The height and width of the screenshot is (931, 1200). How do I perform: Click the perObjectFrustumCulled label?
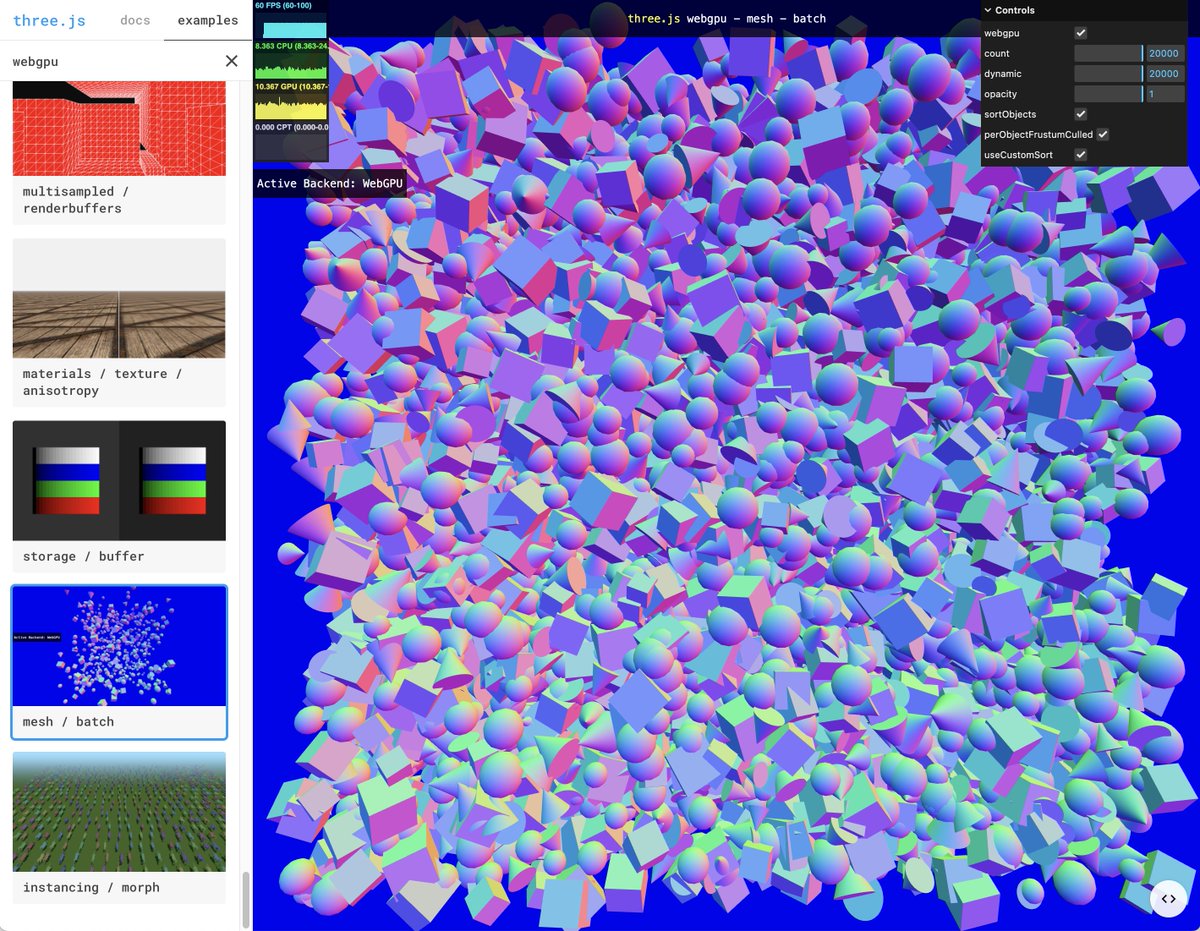(1038, 134)
